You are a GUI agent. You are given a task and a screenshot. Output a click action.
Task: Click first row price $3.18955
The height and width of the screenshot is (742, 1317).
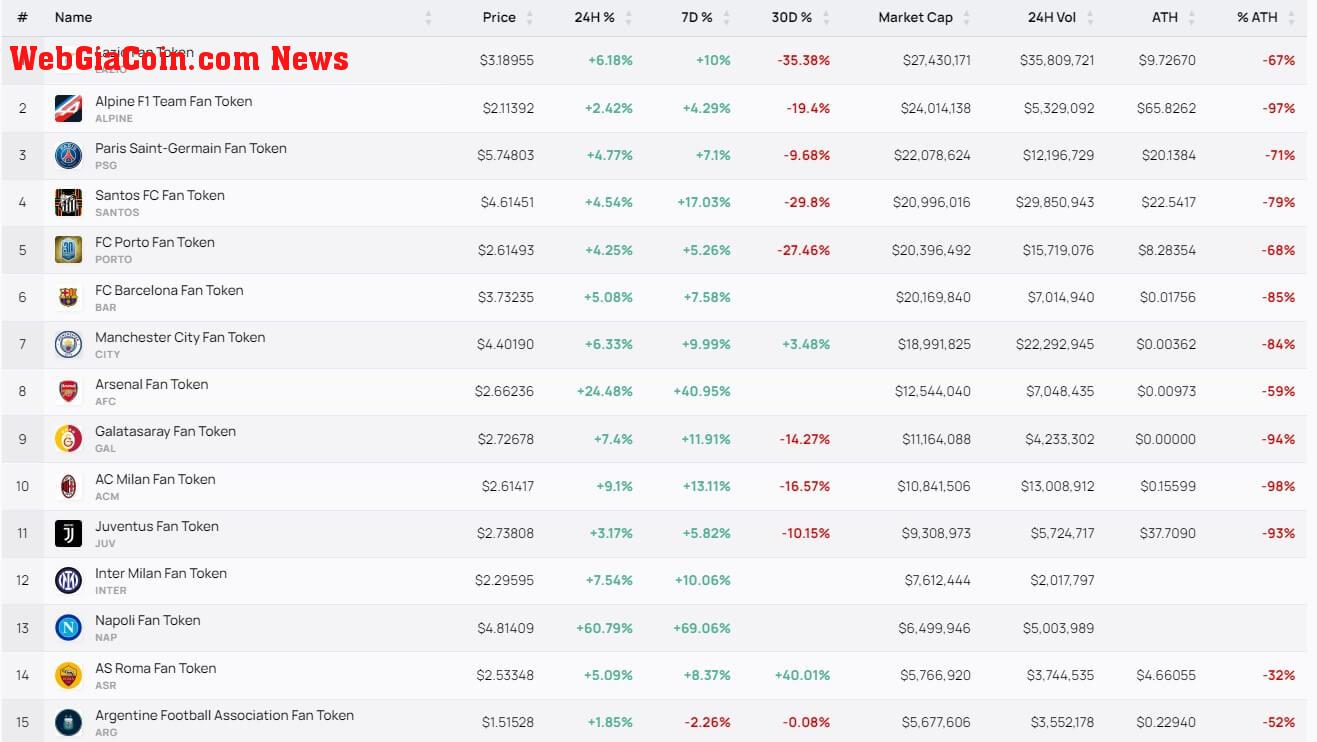click(x=507, y=60)
